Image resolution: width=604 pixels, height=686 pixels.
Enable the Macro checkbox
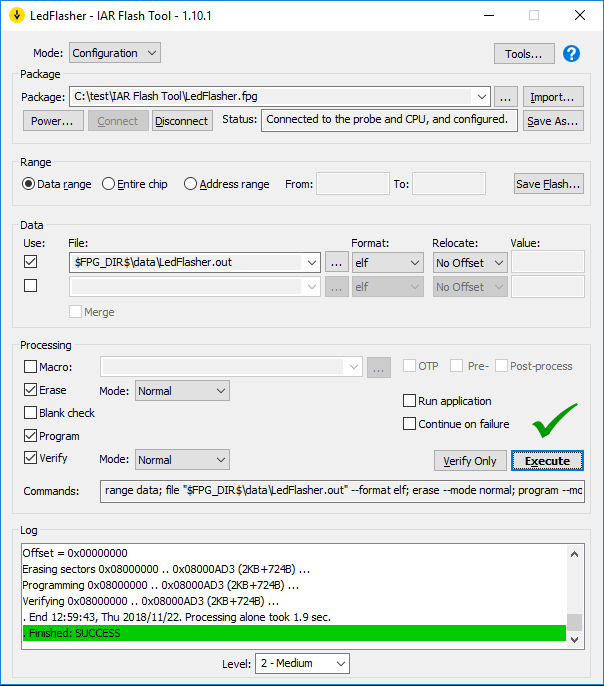(31, 366)
